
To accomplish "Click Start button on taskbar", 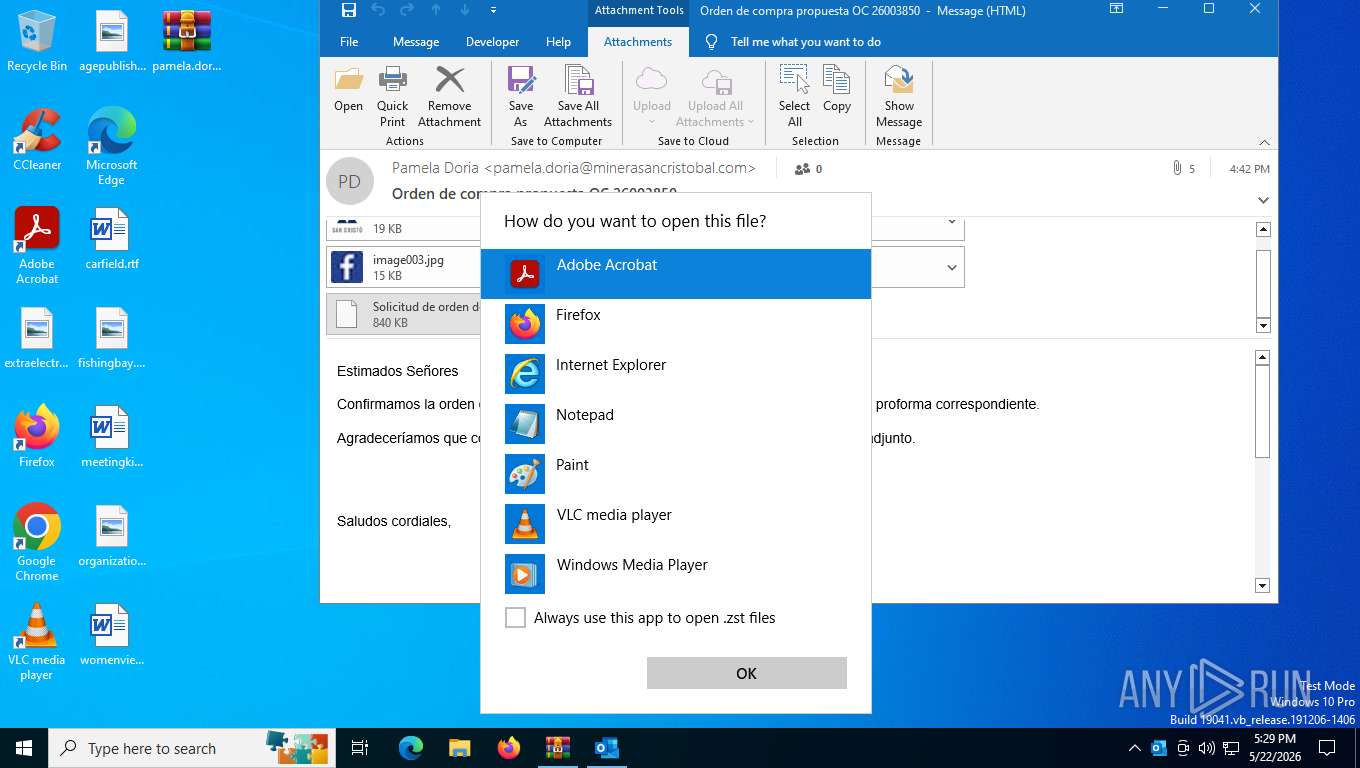I will (x=23, y=748).
